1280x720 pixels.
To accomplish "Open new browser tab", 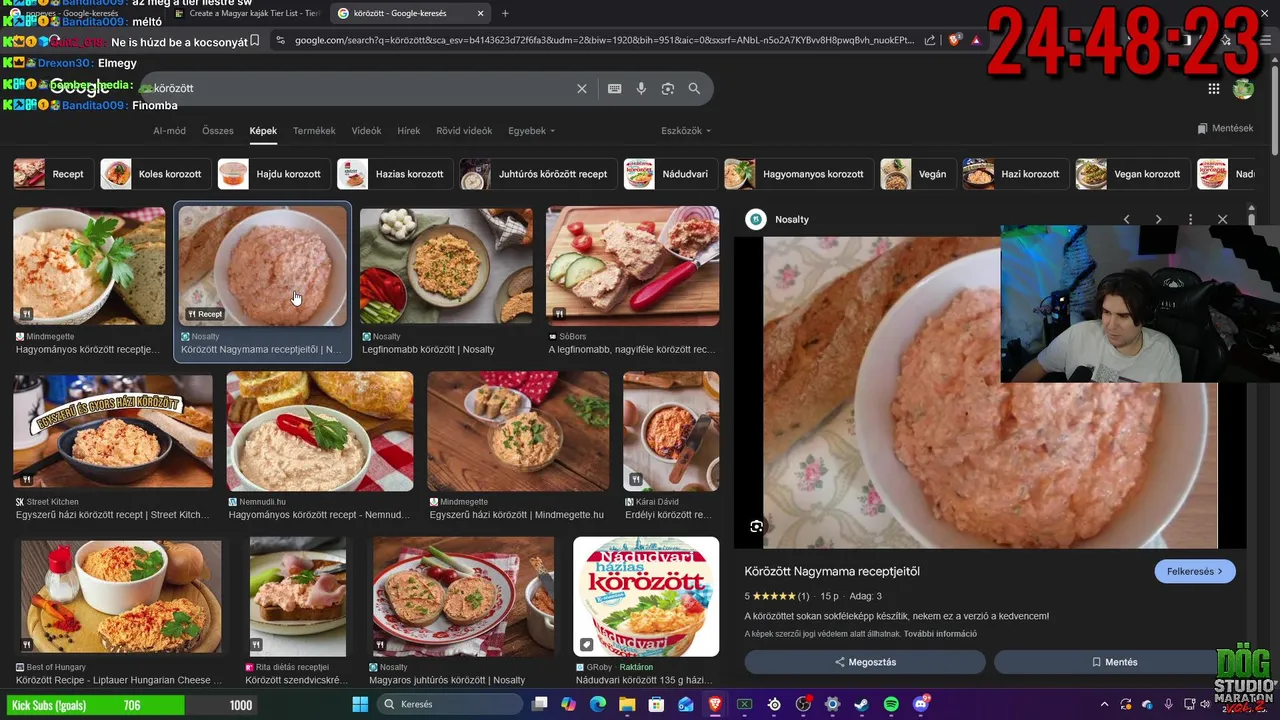I will pyautogui.click(x=505, y=14).
